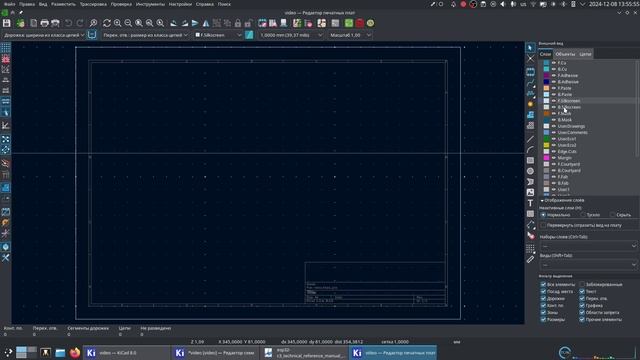Open the layer presets (Ctrl+Tab) dropdown

(588, 246)
